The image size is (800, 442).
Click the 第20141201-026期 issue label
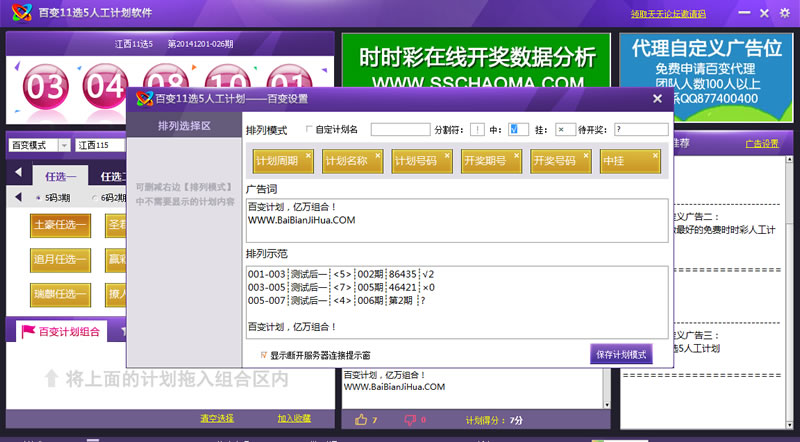(200, 44)
